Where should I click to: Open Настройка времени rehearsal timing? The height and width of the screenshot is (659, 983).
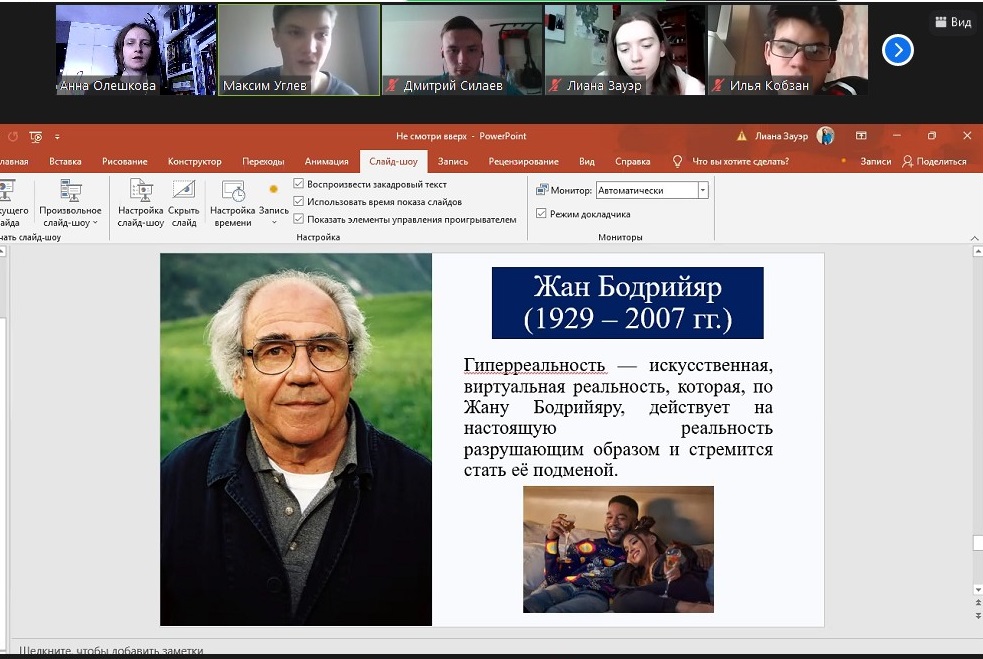232,192
